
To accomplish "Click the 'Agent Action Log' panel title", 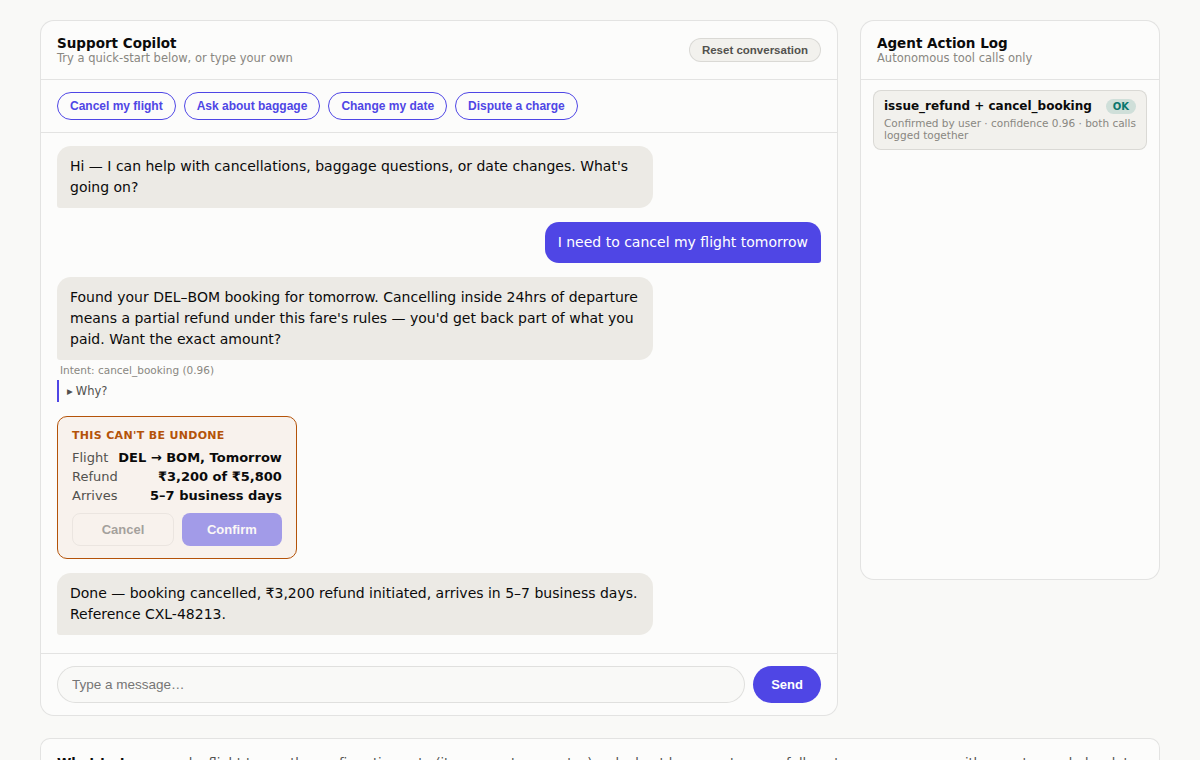I will coord(942,43).
